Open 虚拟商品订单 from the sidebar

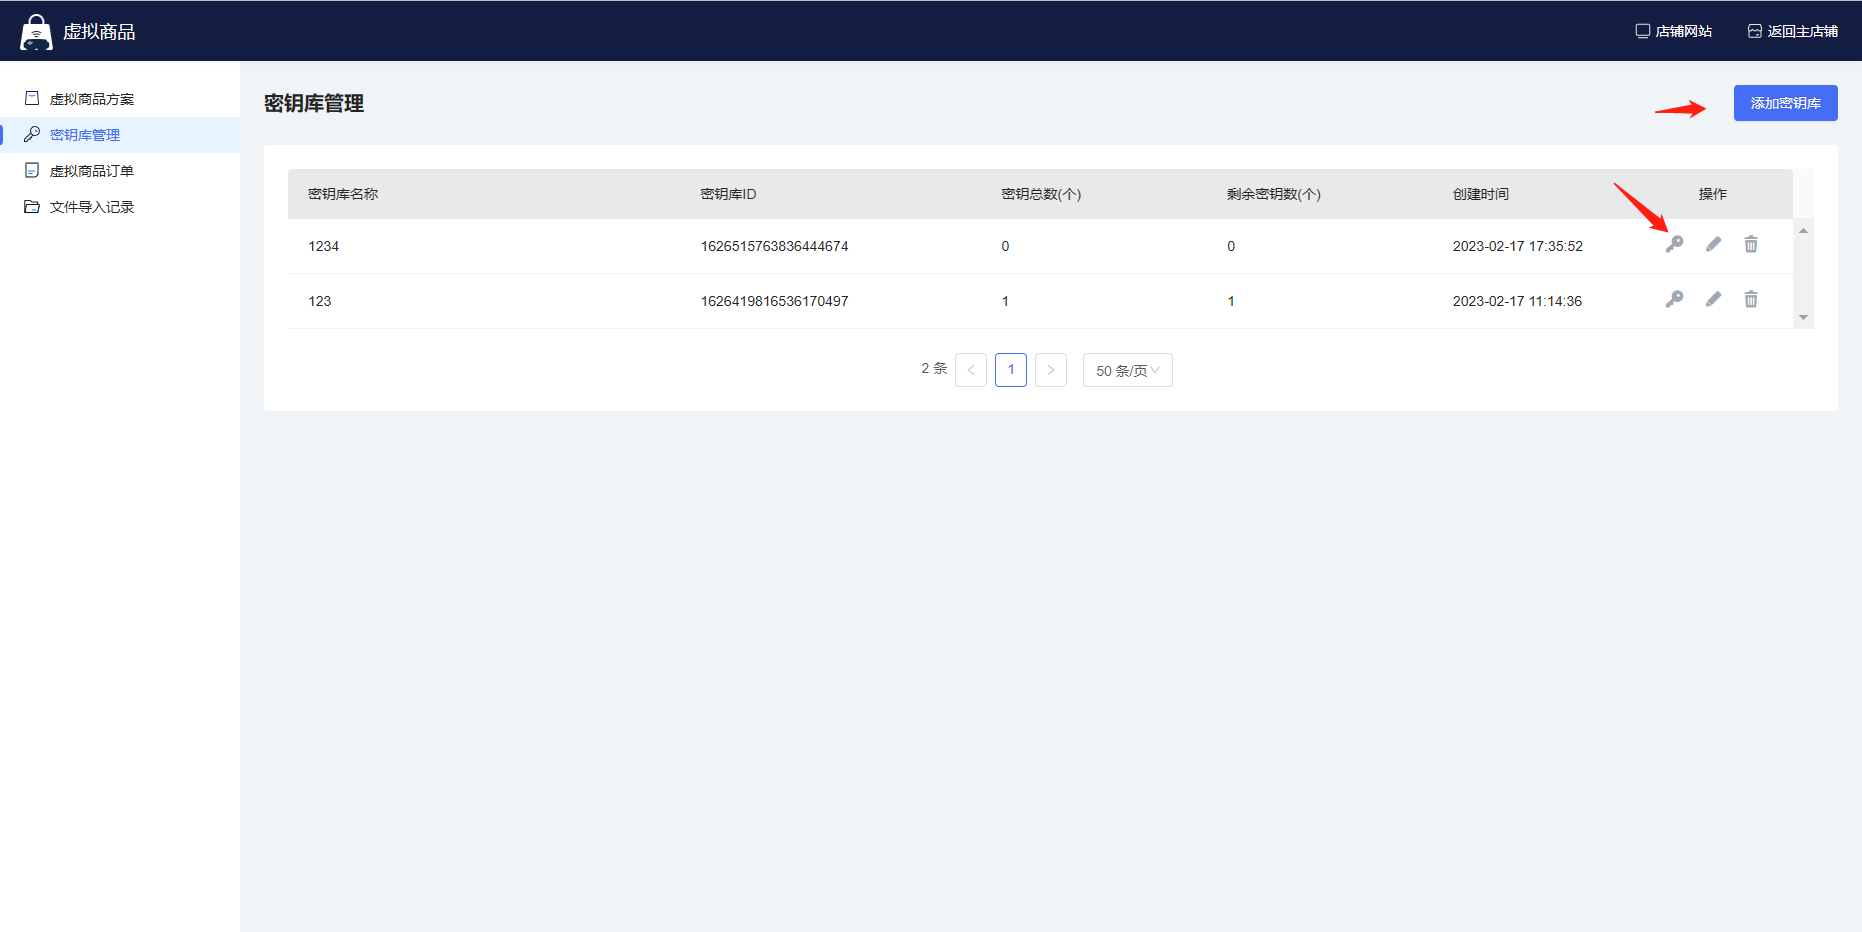[91, 171]
